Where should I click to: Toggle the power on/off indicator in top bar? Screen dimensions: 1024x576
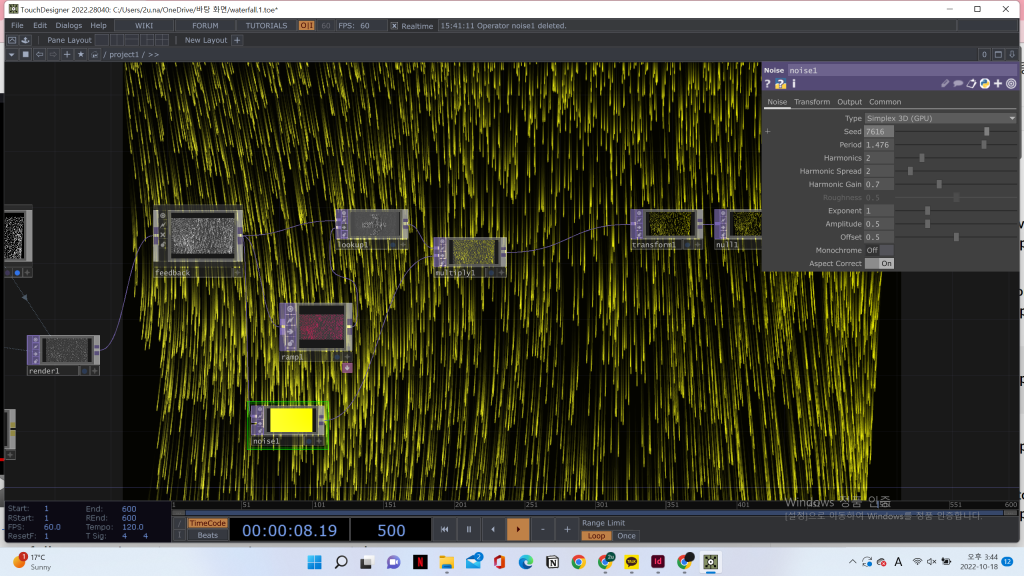click(306, 25)
